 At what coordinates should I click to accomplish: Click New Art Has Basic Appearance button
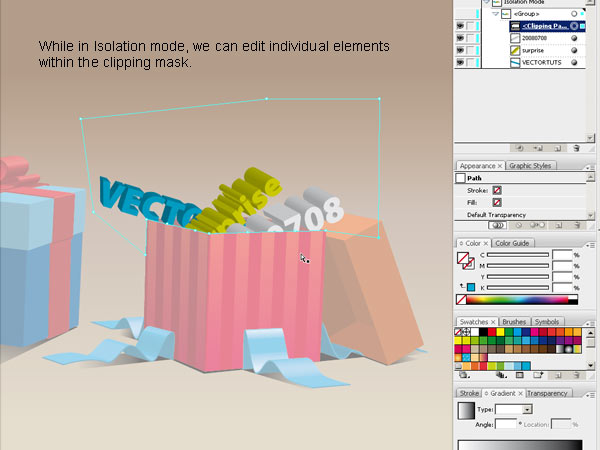coord(497,225)
